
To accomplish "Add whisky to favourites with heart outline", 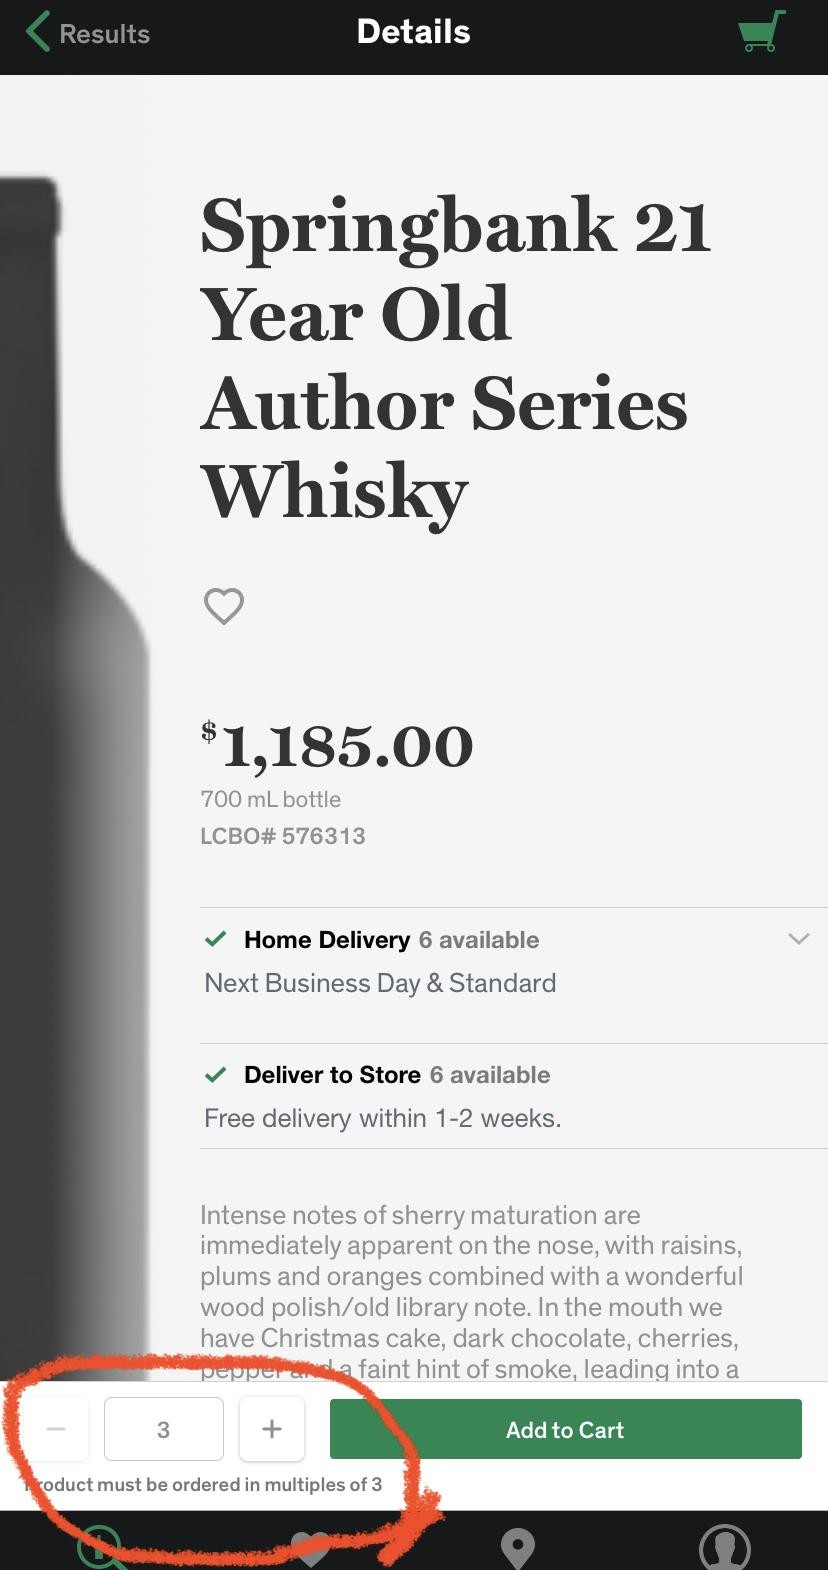I will click(224, 606).
